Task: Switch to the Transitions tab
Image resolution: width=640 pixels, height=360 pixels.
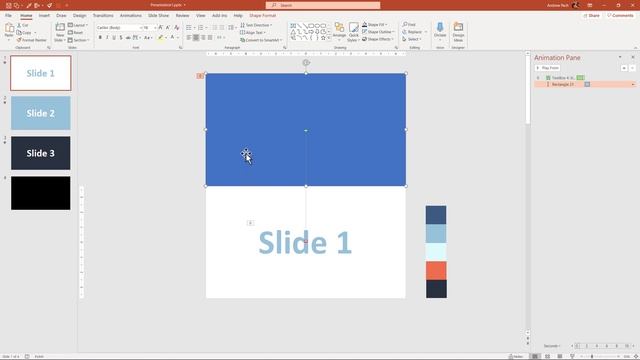Action: [103, 16]
